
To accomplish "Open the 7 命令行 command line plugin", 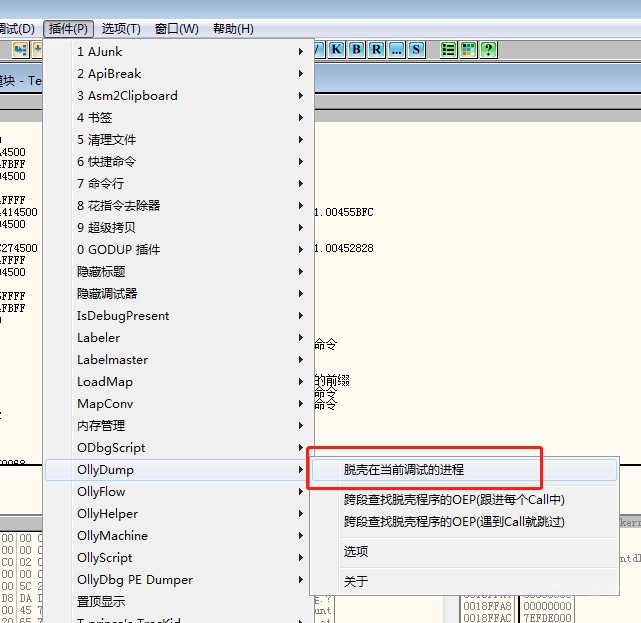I will 179,184.
